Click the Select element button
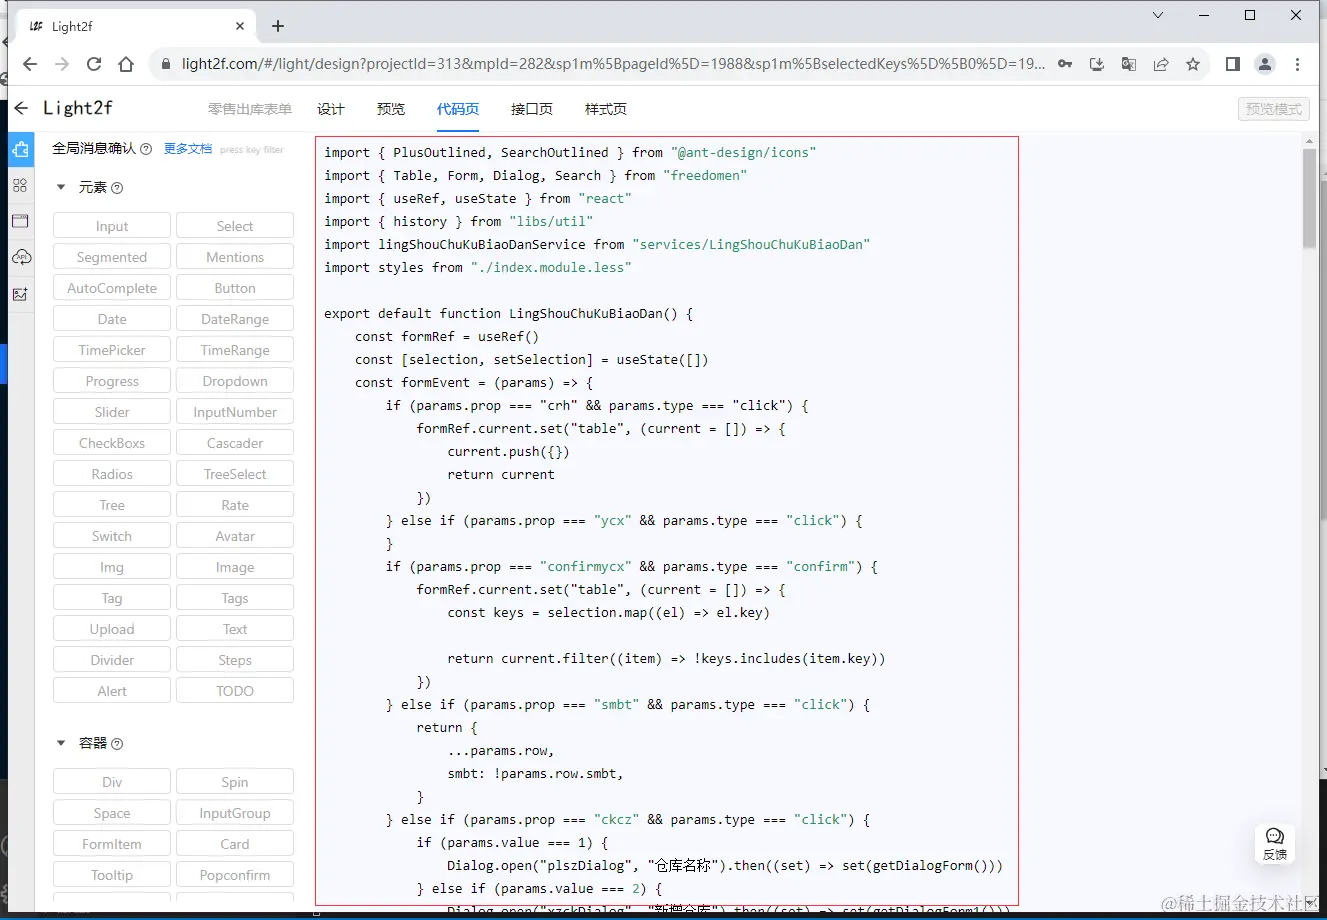 coord(235,226)
